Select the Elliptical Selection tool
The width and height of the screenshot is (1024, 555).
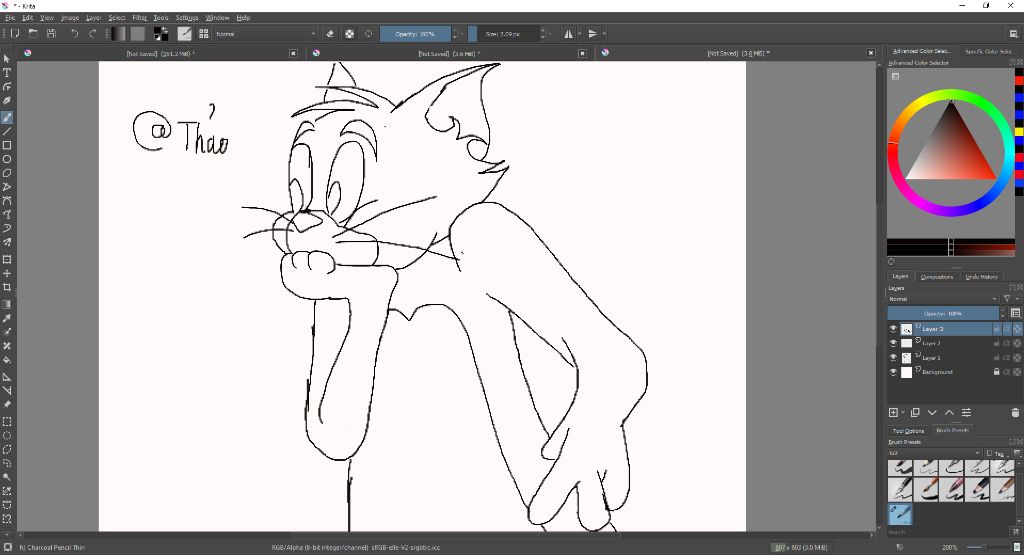click(x=7, y=436)
